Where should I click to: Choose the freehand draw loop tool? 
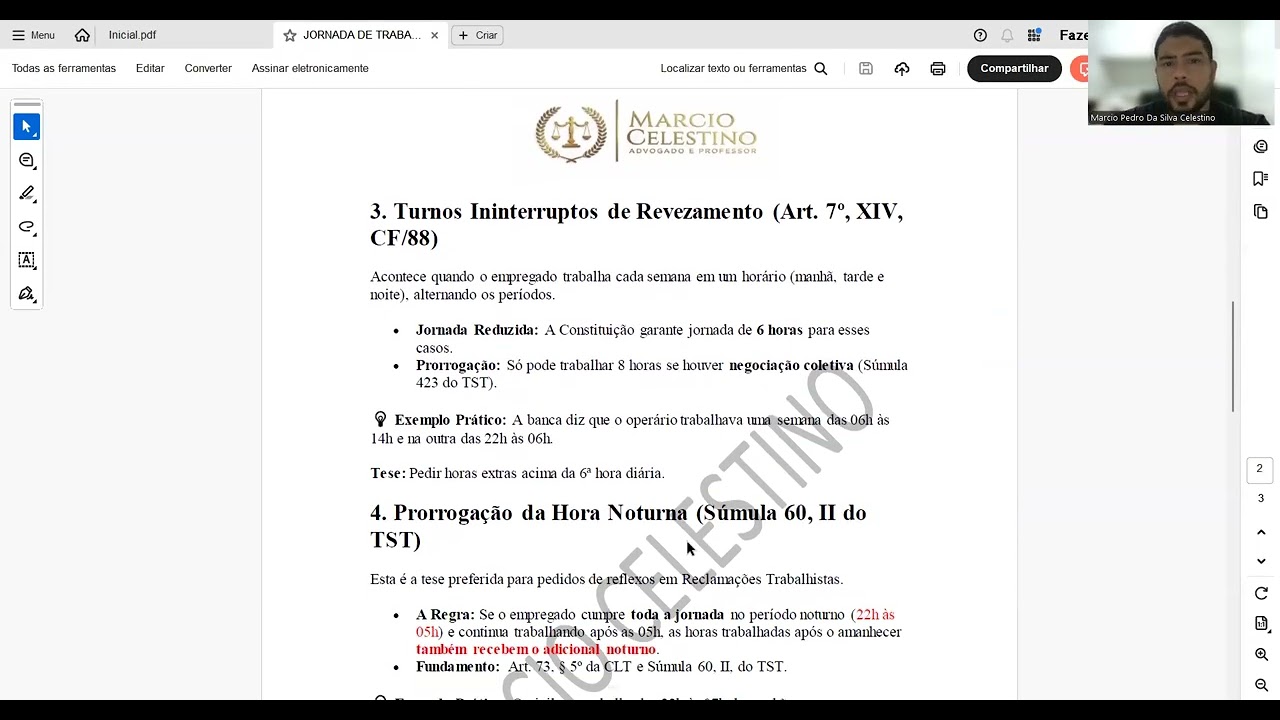coord(27,227)
